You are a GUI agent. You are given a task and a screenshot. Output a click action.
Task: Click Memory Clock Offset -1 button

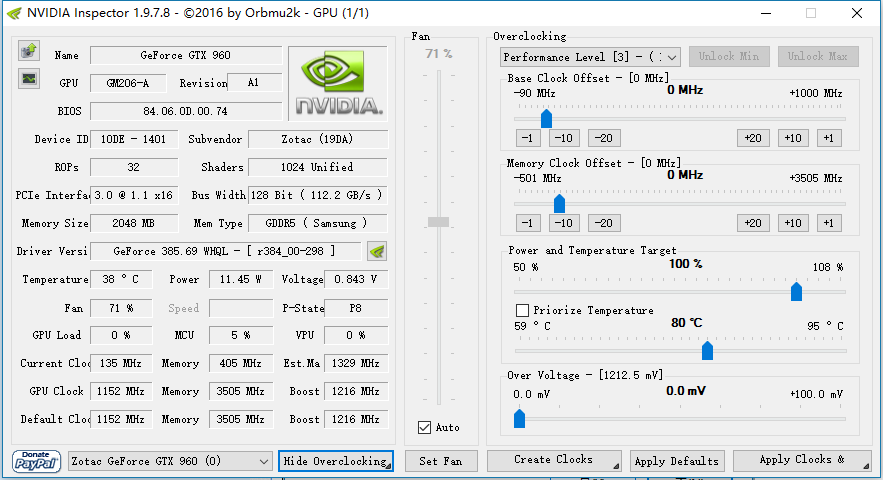528,223
